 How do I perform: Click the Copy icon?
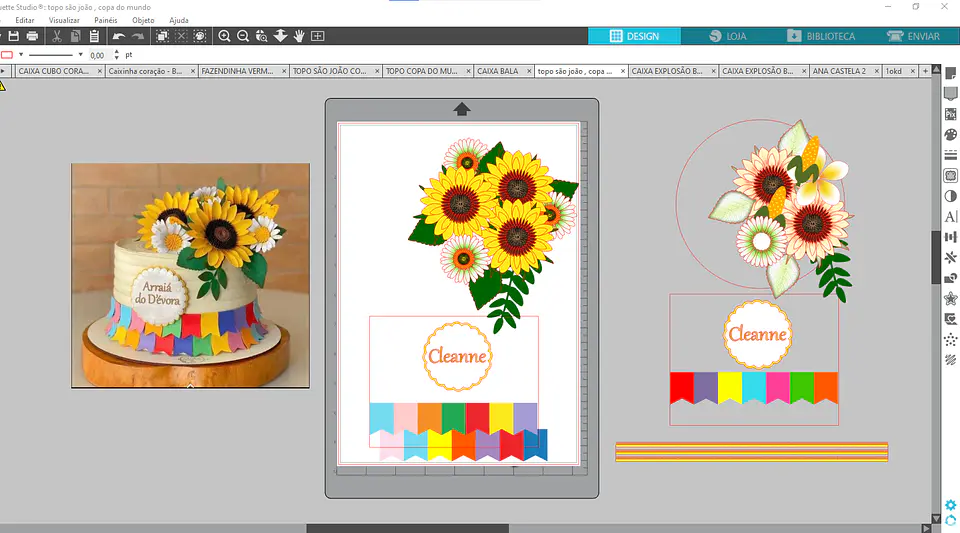(75, 36)
